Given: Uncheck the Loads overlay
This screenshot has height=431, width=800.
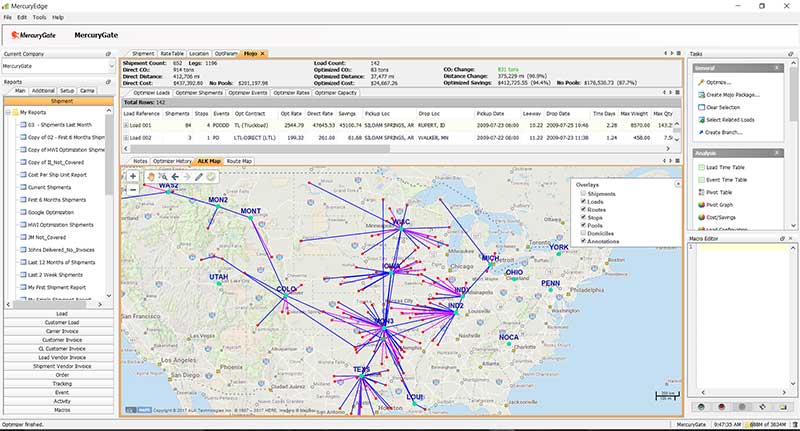Looking at the screenshot, I should (x=583, y=201).
